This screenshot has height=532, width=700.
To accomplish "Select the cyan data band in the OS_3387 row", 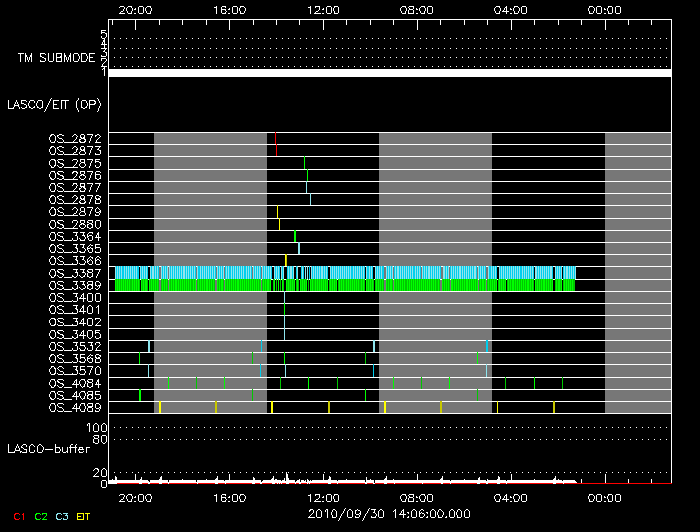I will [x=345, y=273].
